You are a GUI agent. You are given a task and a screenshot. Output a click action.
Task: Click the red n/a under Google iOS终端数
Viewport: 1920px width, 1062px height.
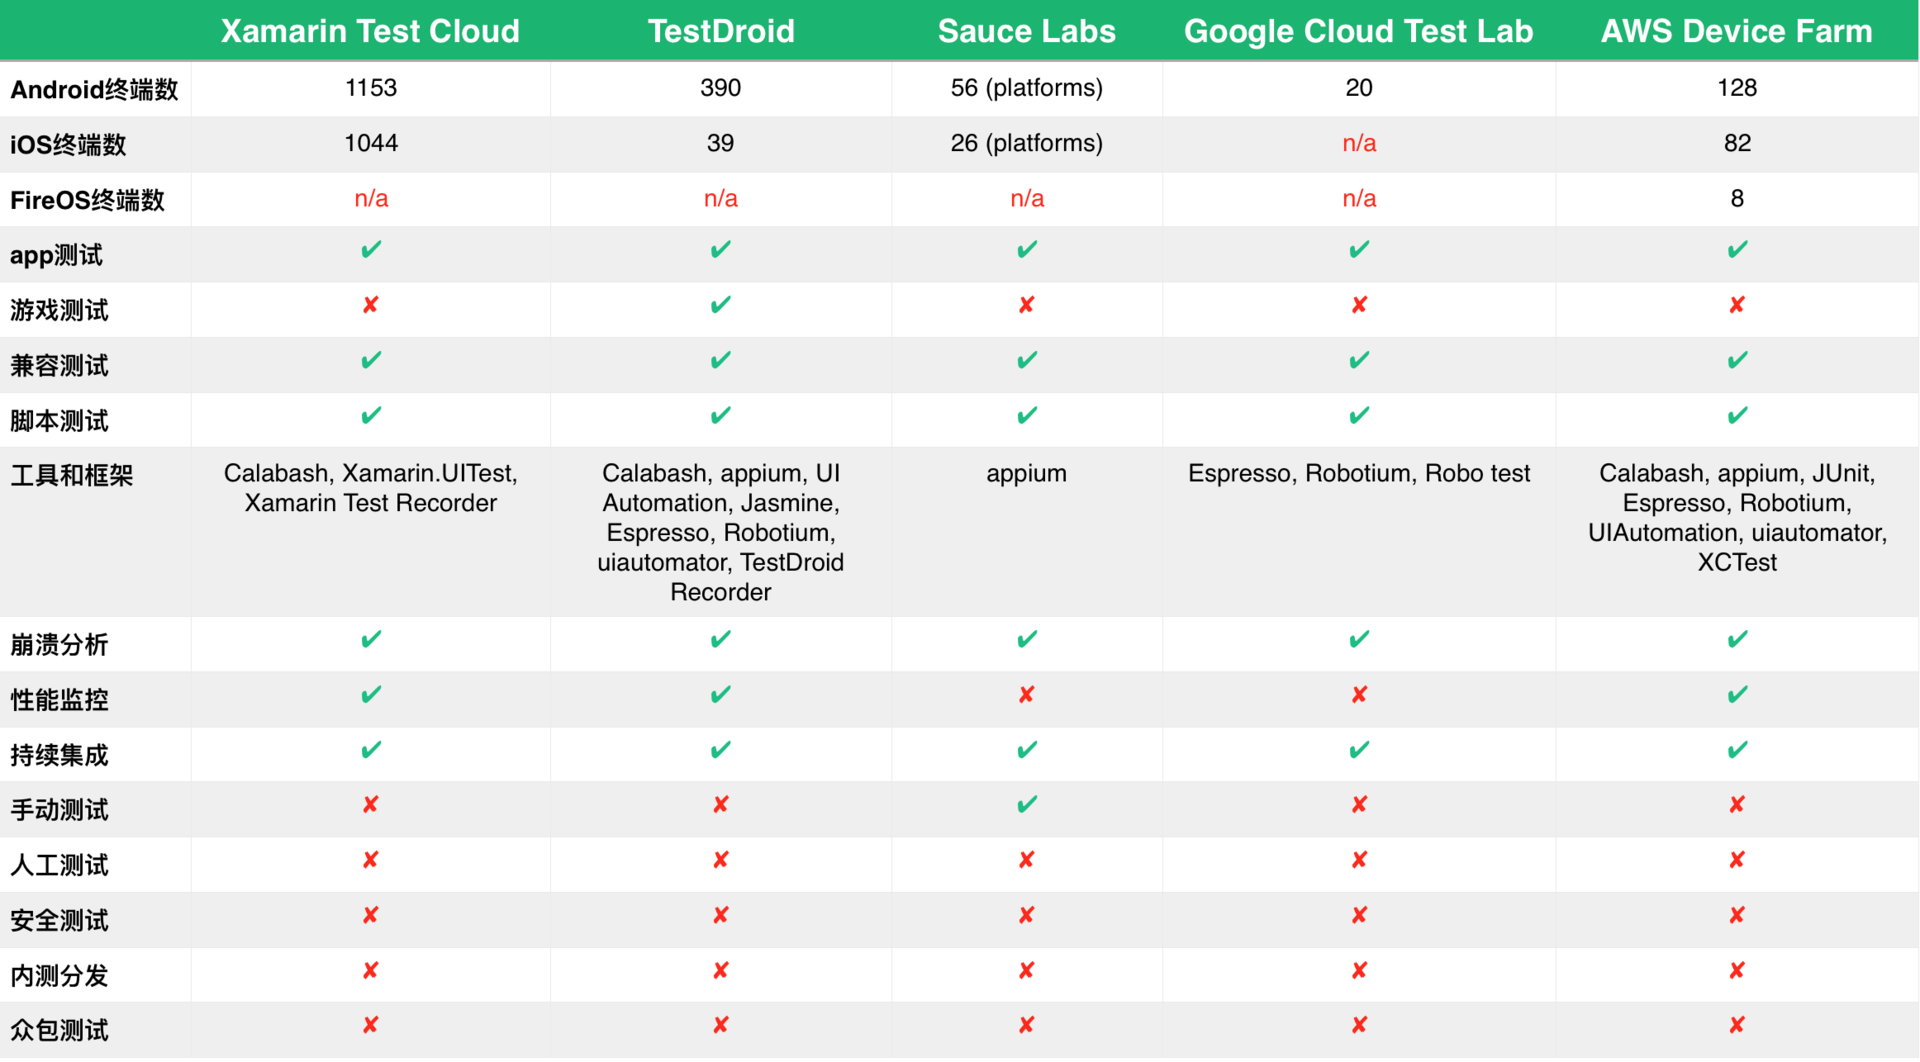click(1358, 144)
